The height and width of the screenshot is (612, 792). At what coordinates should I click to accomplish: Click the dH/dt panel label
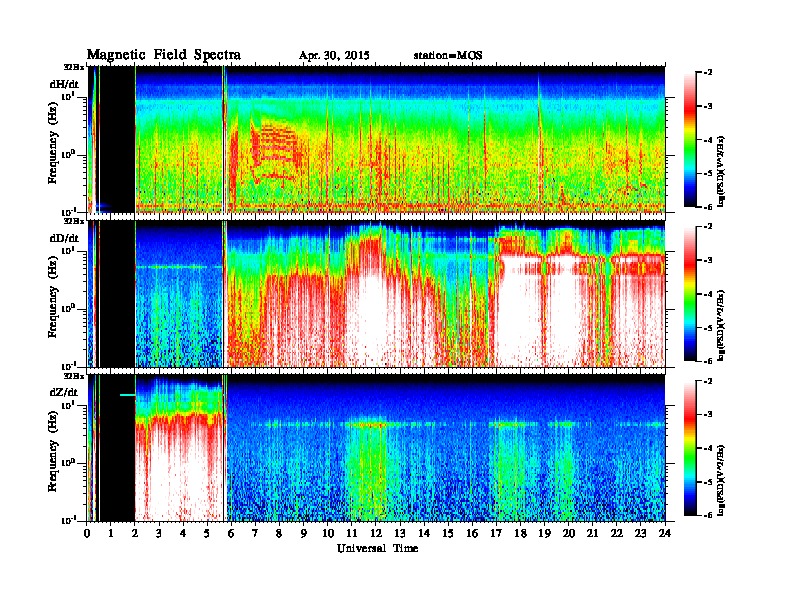64,84
